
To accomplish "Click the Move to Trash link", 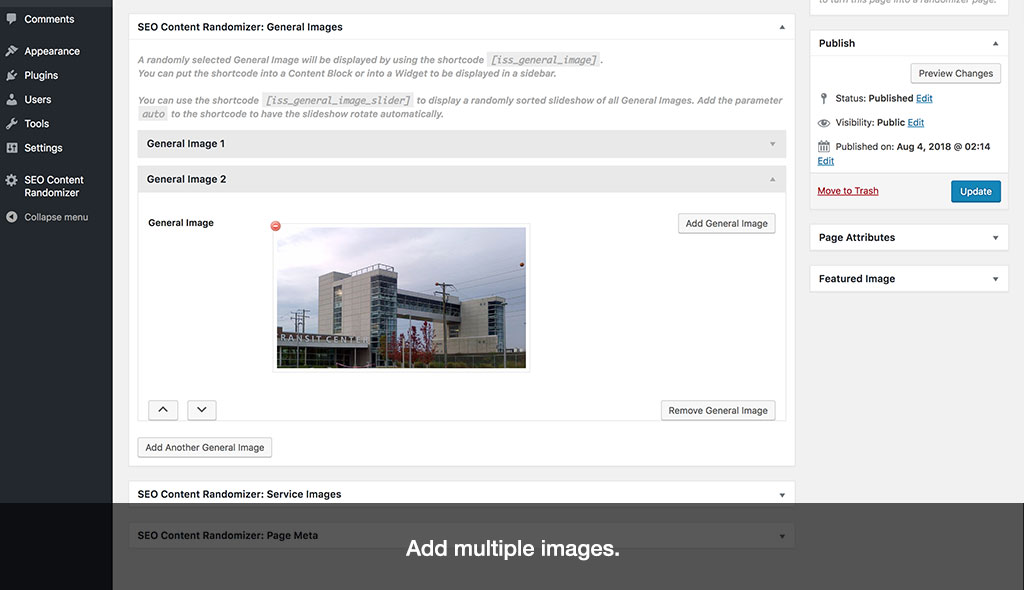I will (847, 191).
